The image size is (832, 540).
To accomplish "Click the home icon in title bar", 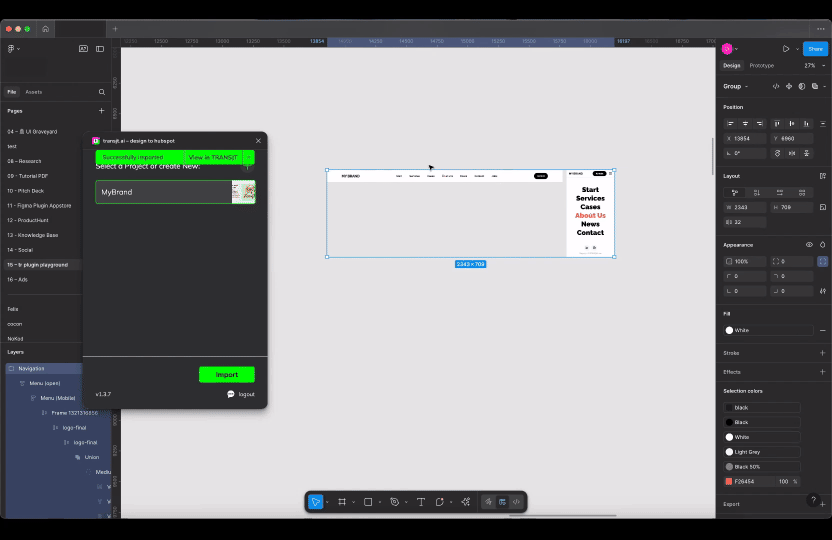I will point(45,29).
